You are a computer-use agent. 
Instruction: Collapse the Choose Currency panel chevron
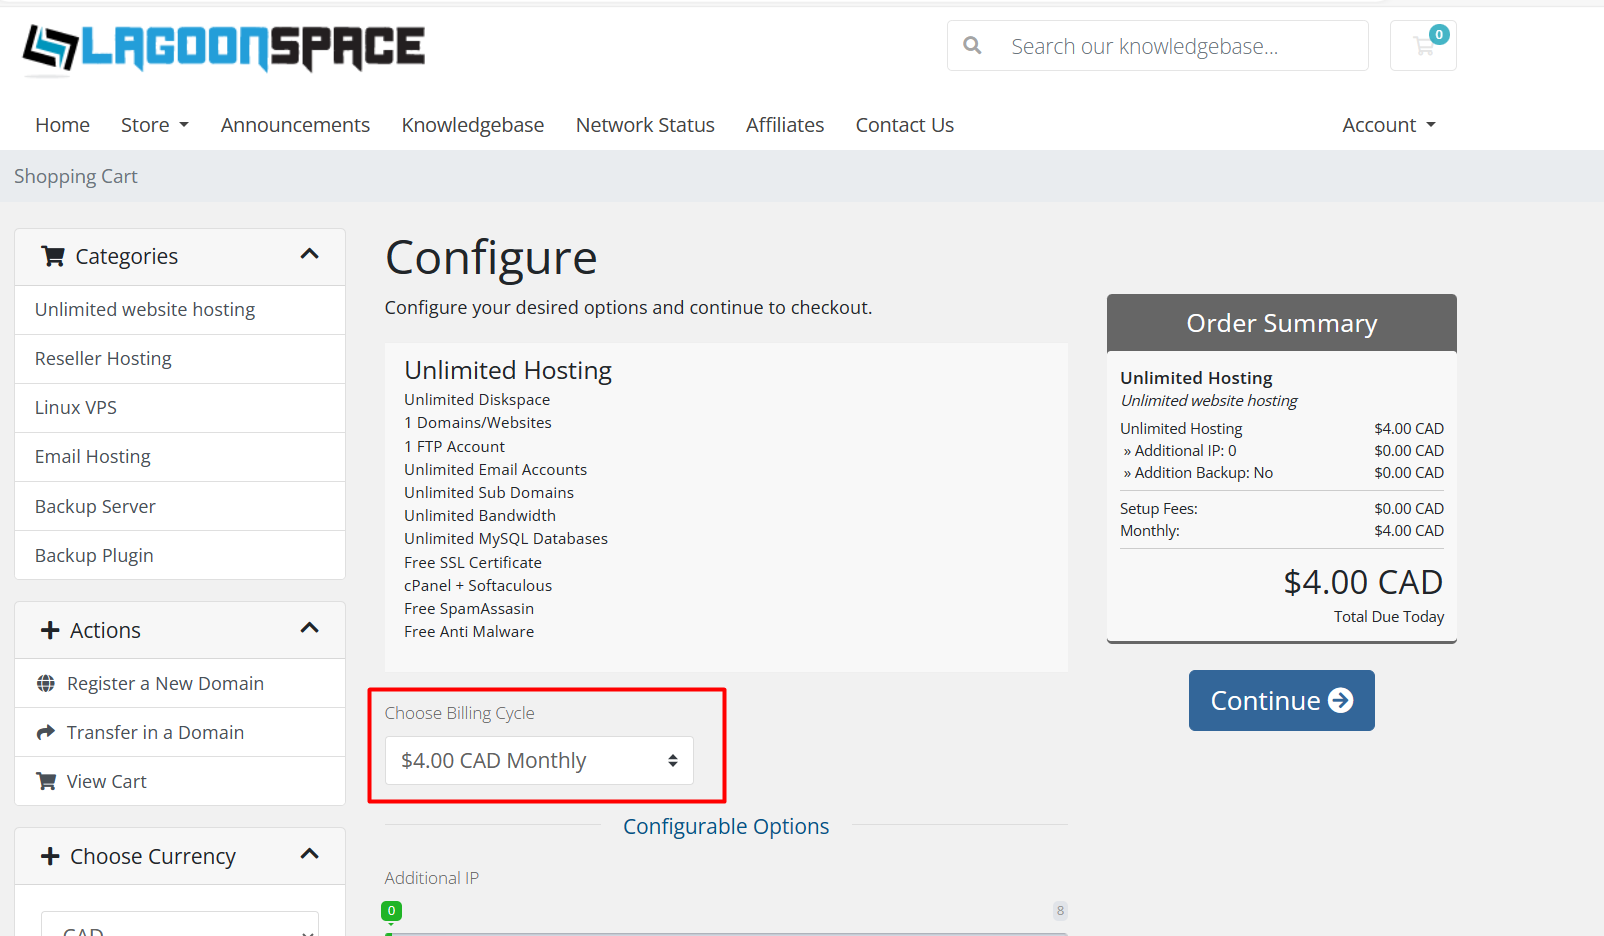[310, 855]
